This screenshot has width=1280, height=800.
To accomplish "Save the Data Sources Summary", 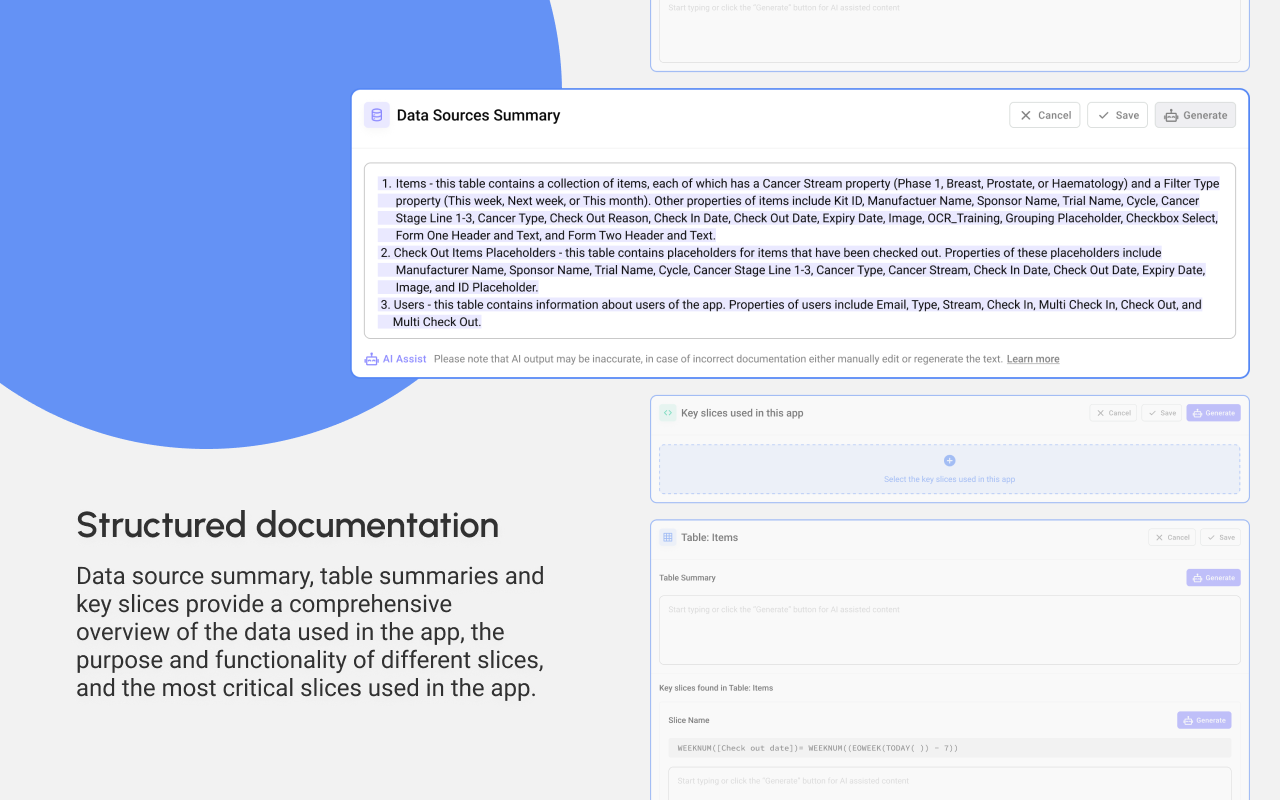I will 1117,114.
